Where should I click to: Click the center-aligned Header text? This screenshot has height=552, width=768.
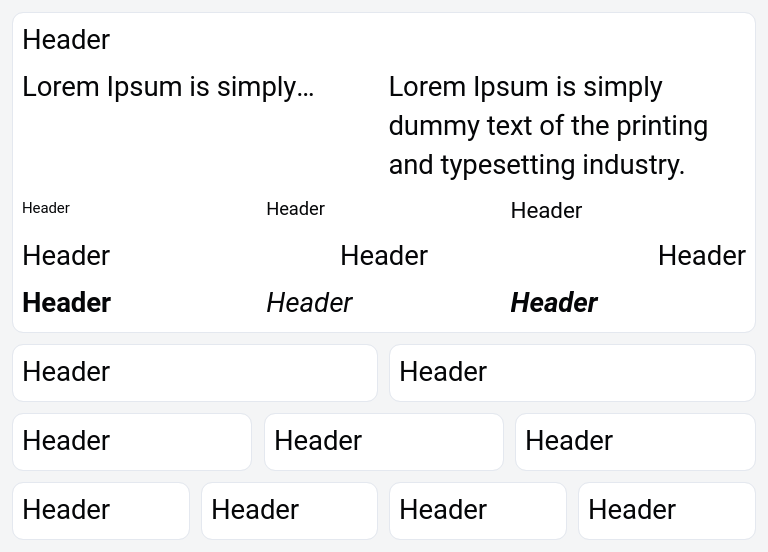pos(384,256)
